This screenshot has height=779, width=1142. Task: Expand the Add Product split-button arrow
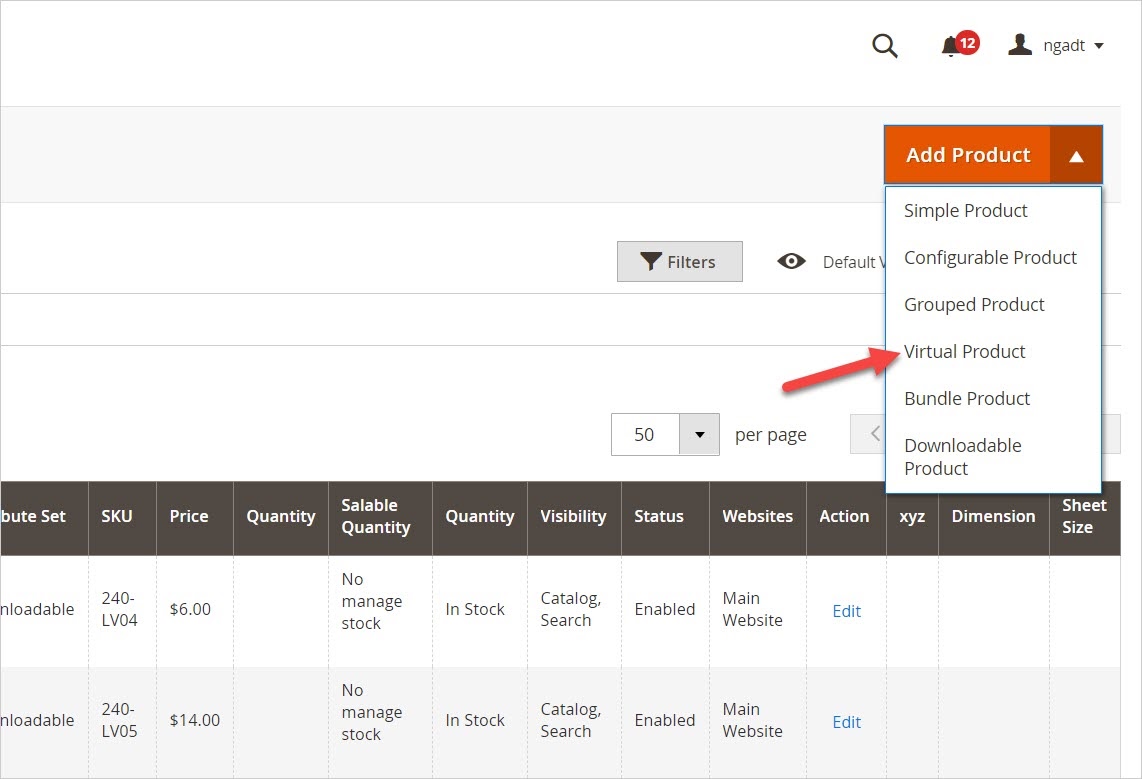1076,155
